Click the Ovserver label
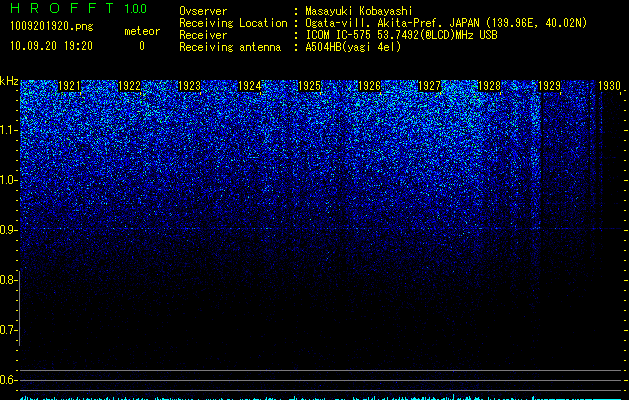The height and width of the screenshot is (400, 629). [x=203, y=11]
